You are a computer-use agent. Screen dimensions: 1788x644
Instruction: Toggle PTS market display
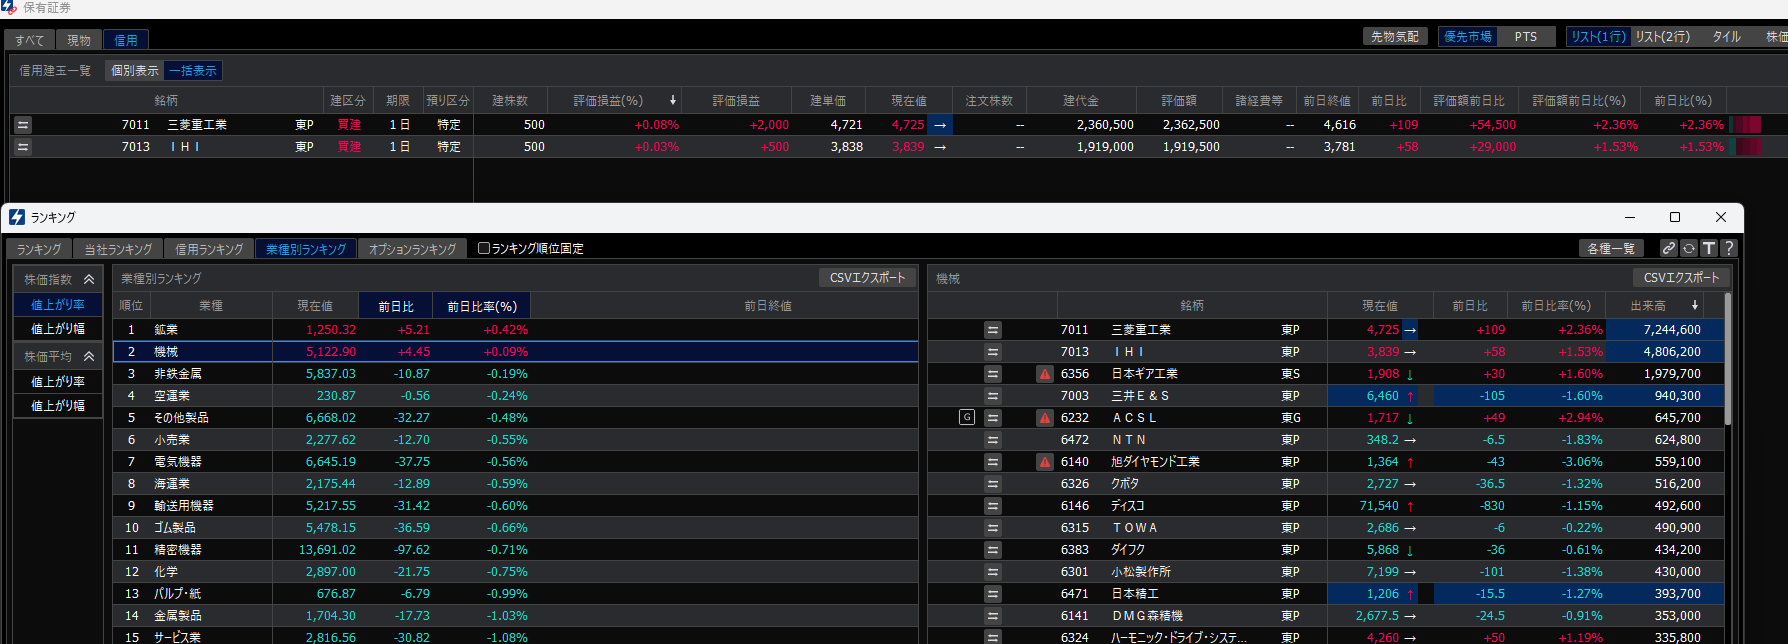[1525, 37]
